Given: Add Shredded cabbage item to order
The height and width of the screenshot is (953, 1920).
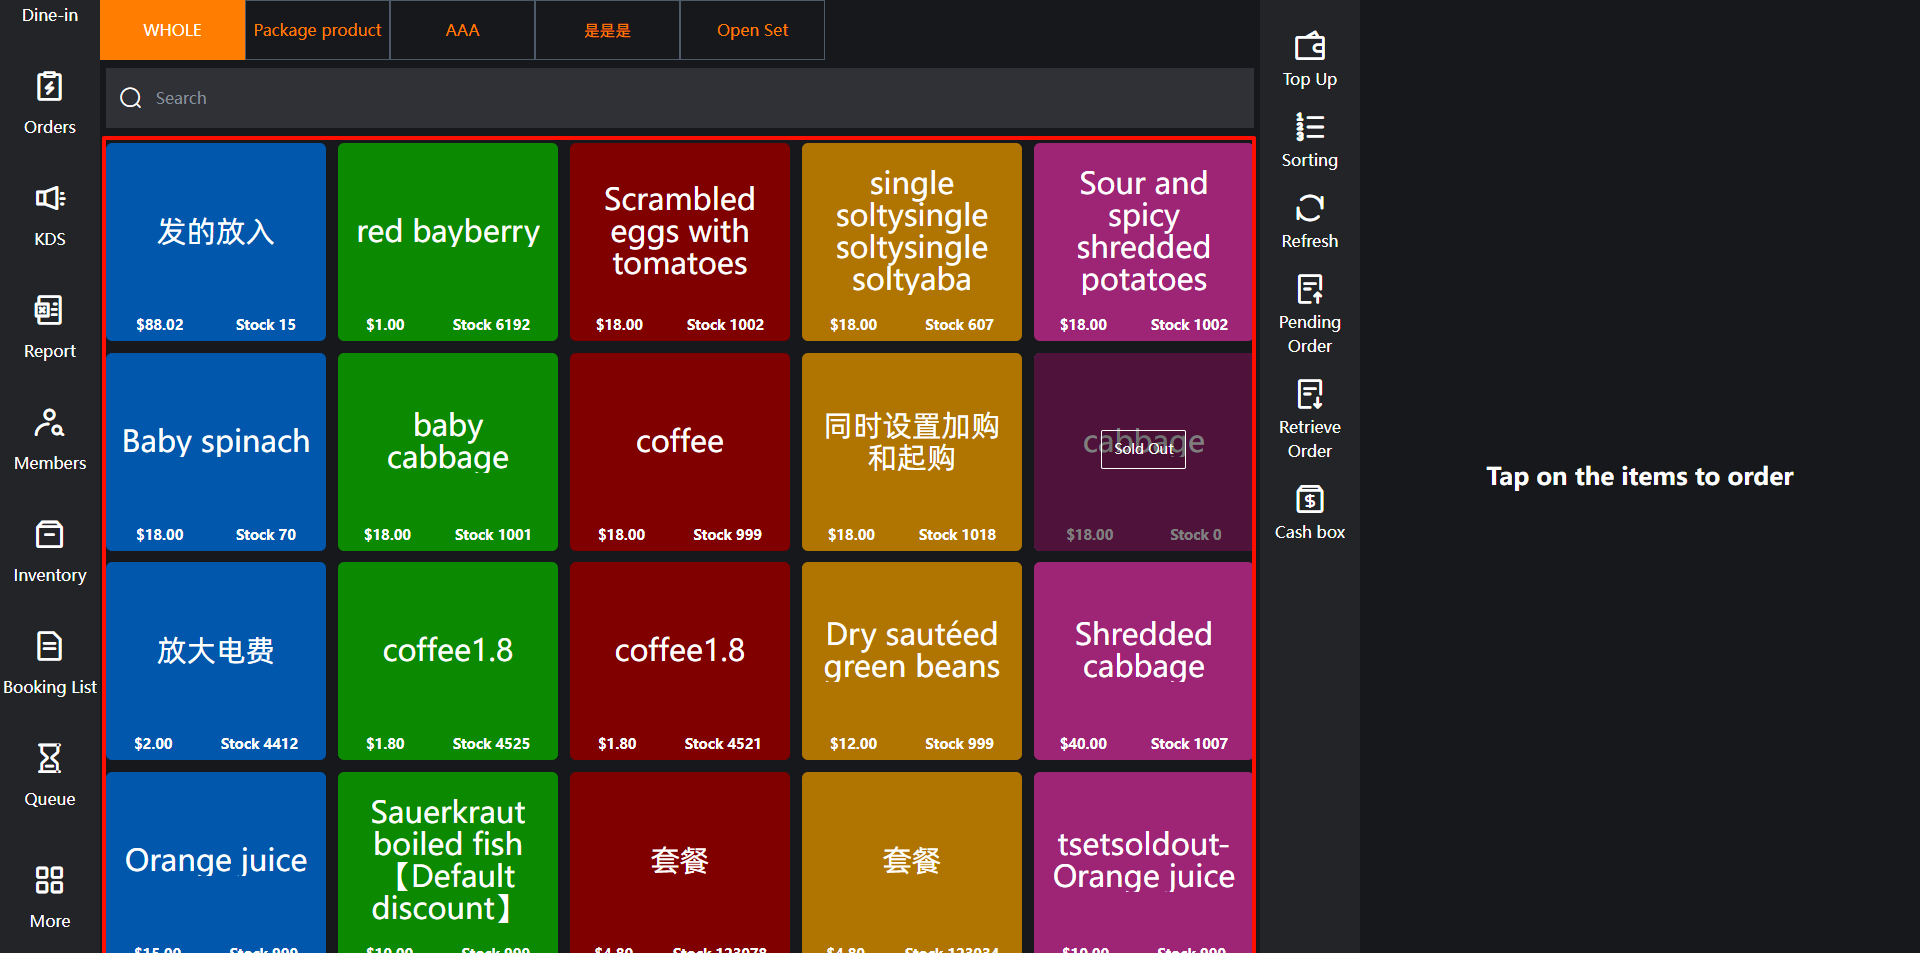Looking at the screenshot, I should 1143,660.
